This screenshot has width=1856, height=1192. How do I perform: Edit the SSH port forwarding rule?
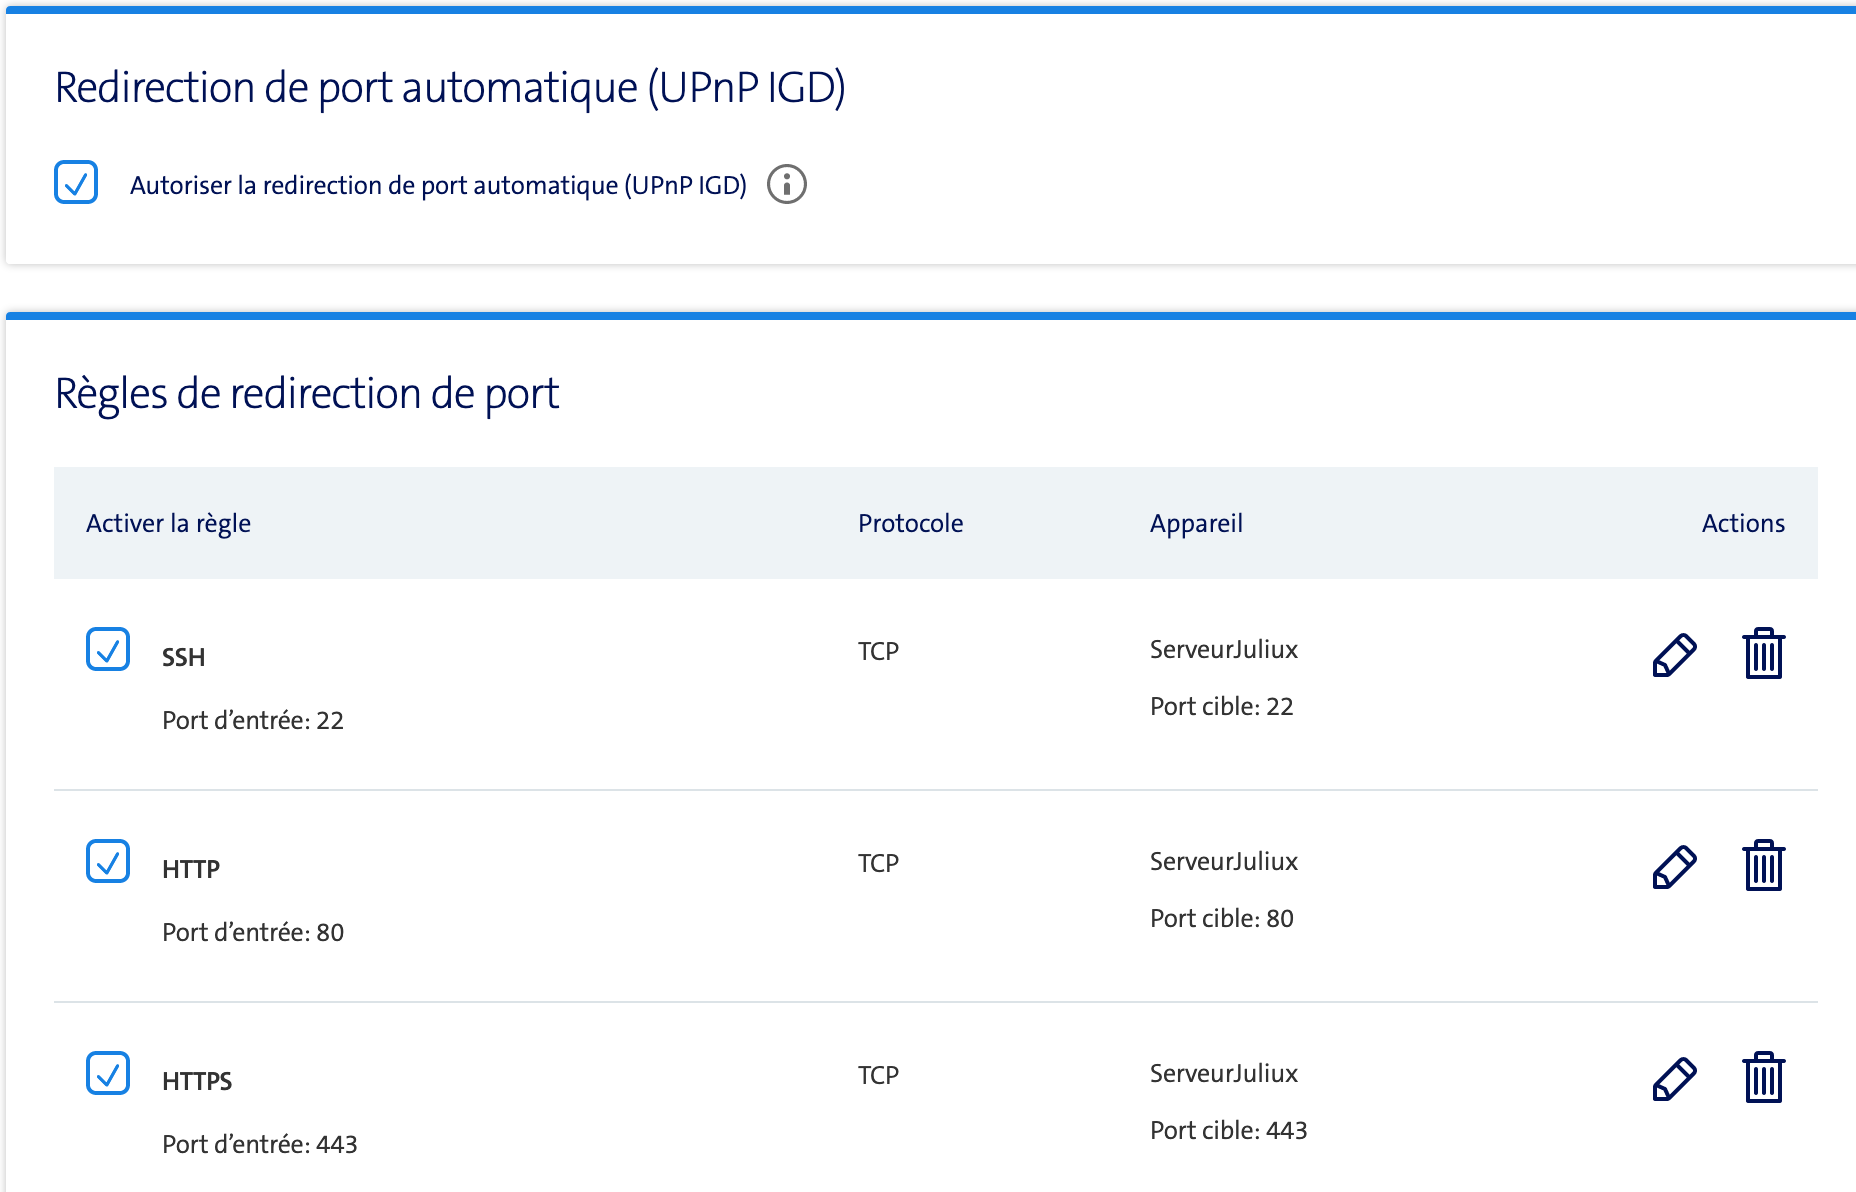(1674, 655)
